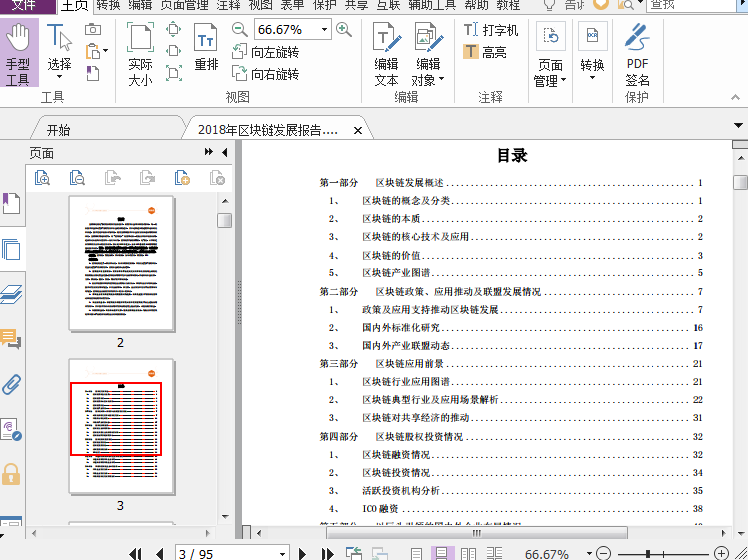
Task: Zoom in with the plus magnifier icon
Action: point(343,30)
